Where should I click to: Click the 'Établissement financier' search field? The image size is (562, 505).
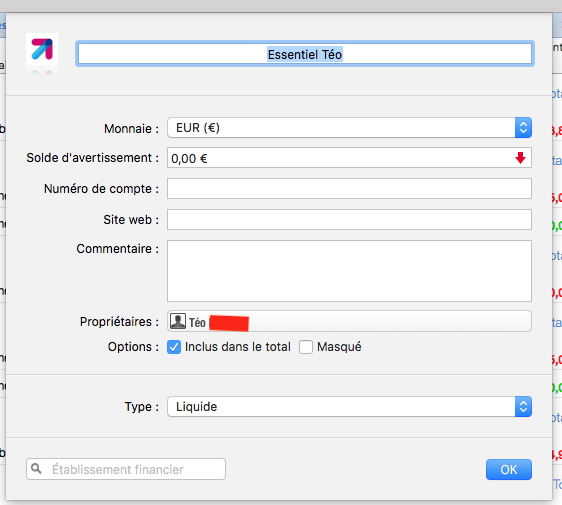click(126, 469)
